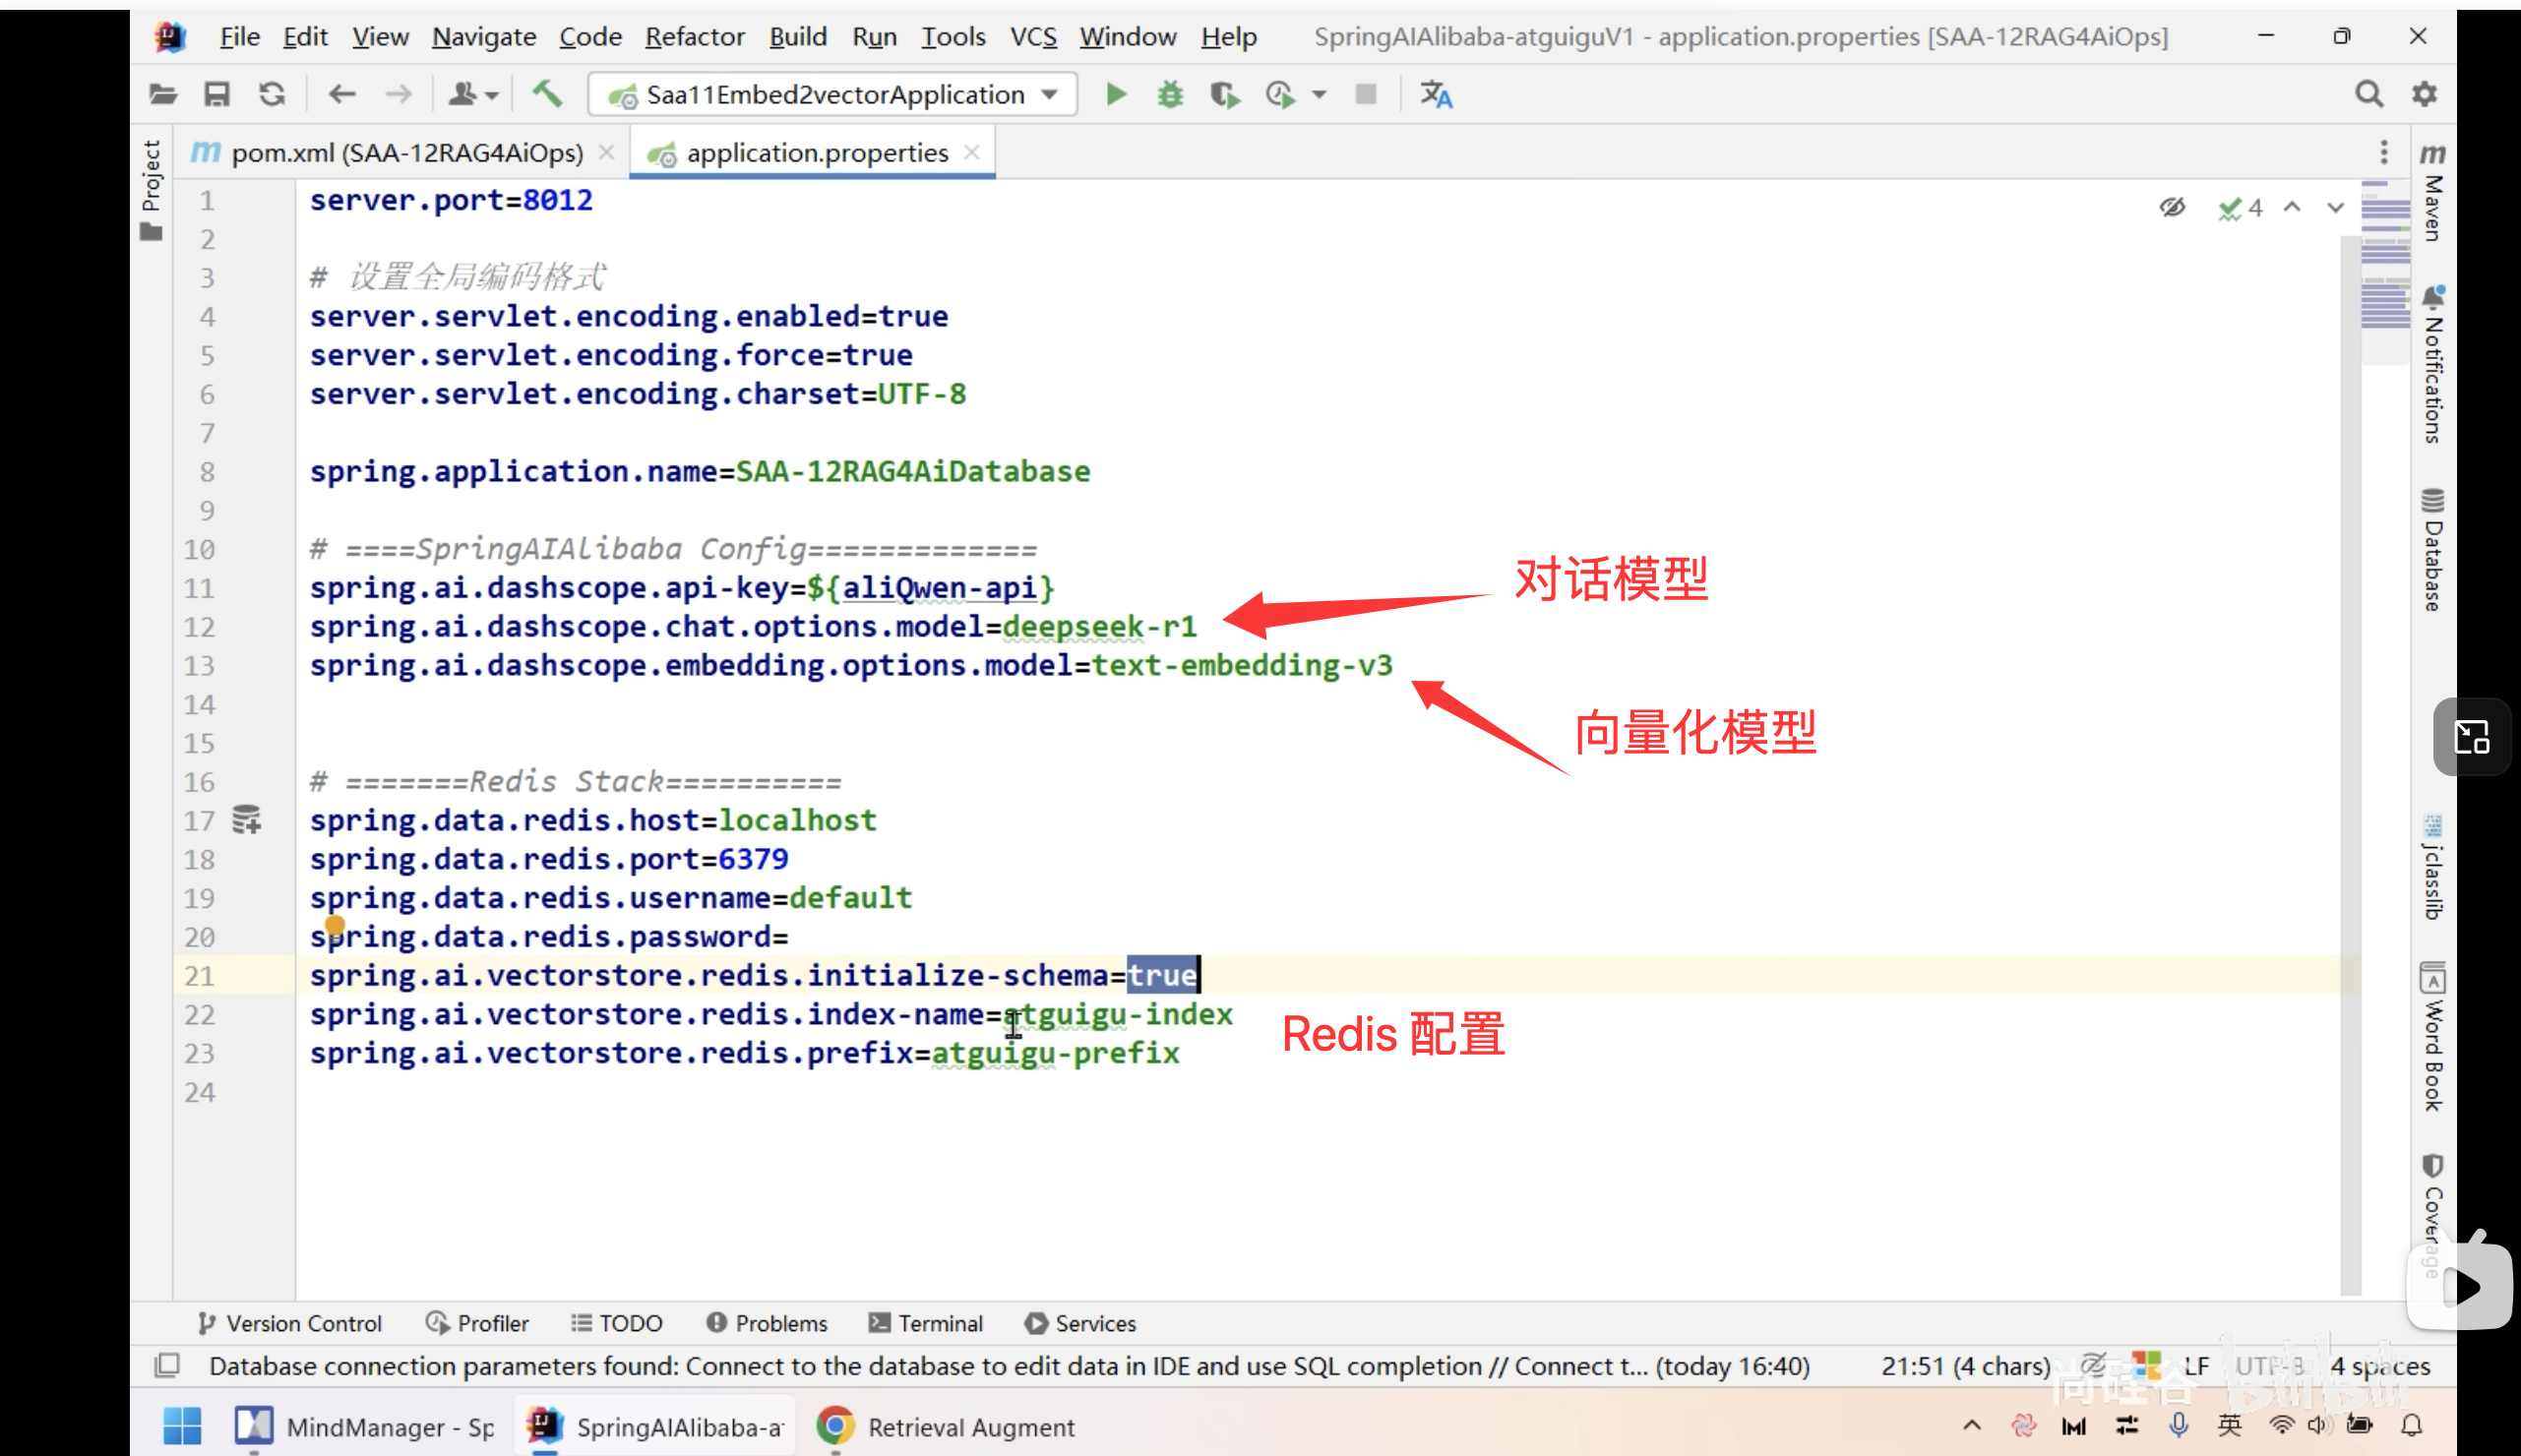Click the green Run application icon
The image size is (2521, 1456).
click(1116, 95)
